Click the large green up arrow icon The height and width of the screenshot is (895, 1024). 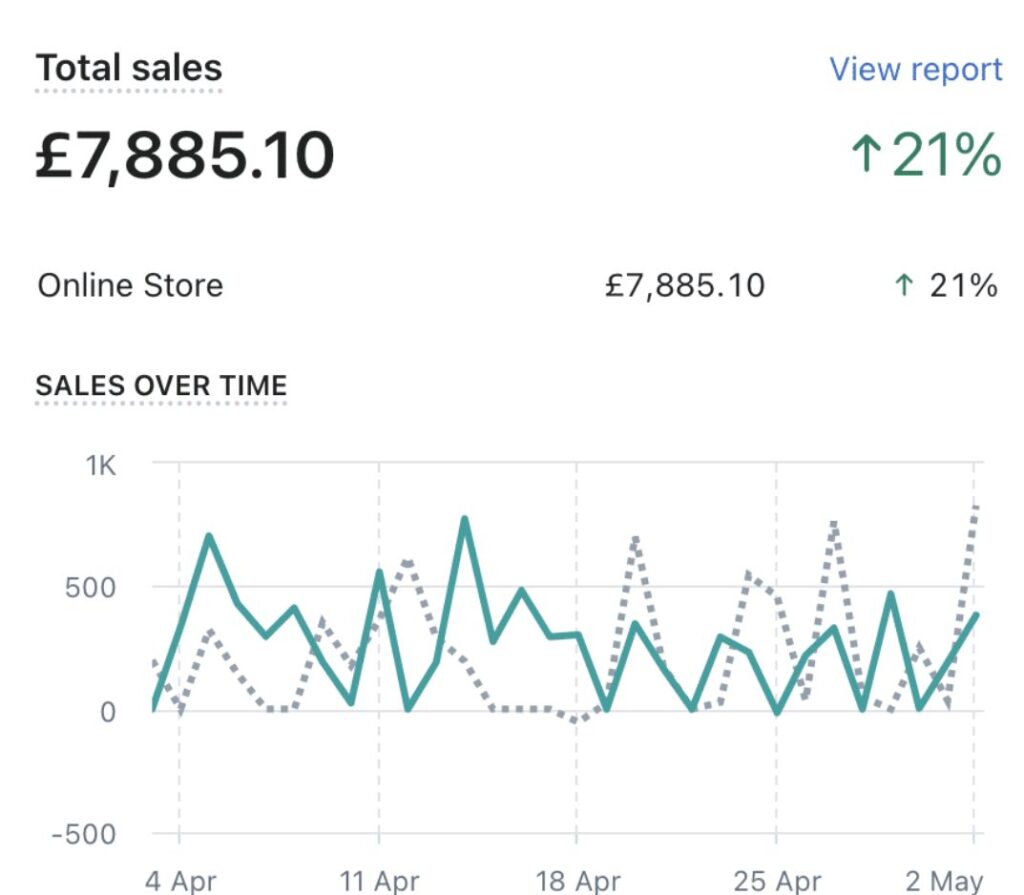click(x=866, y=156)
